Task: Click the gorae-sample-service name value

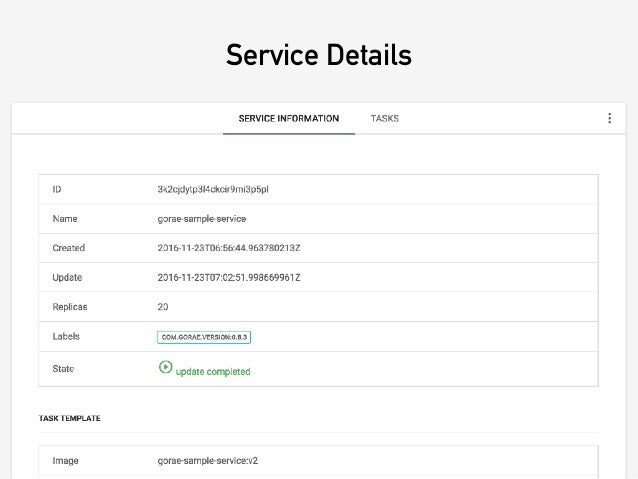Action: [201, 218]
